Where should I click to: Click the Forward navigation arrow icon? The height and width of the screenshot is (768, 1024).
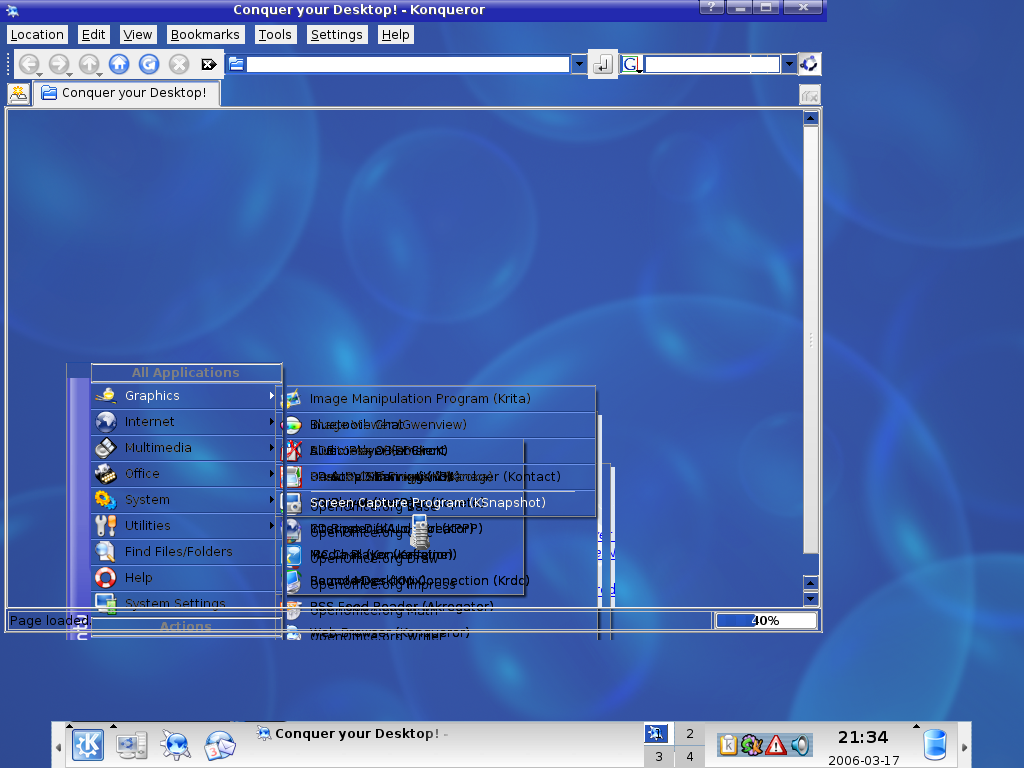59,64
